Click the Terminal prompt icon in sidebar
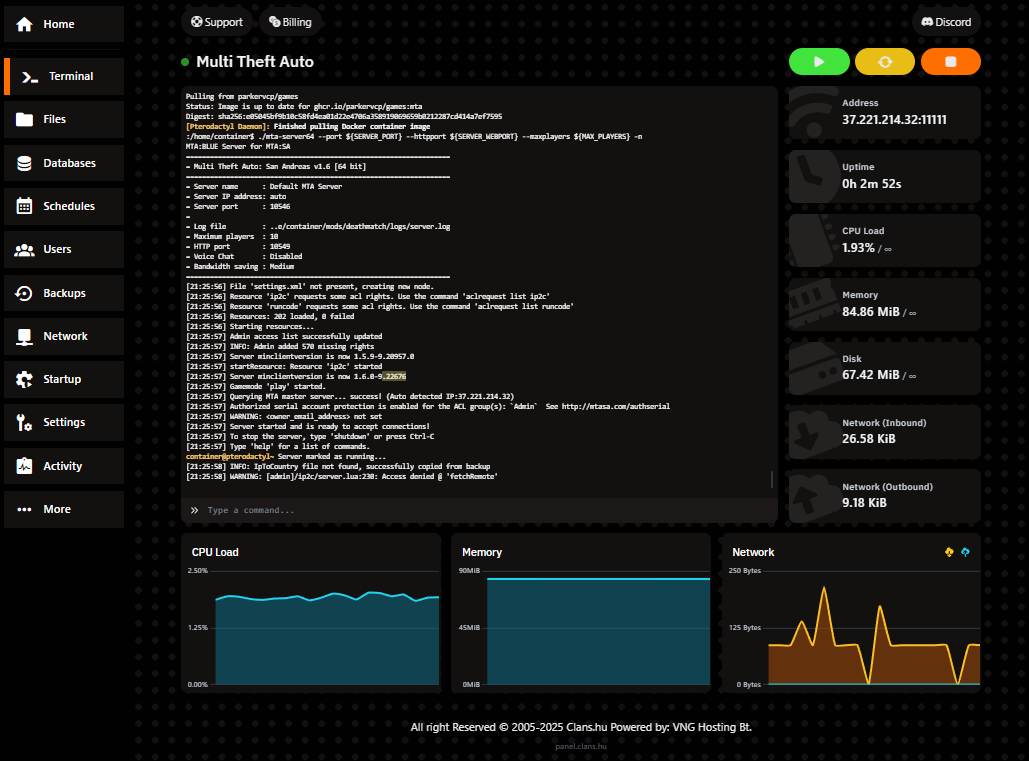 30,77
